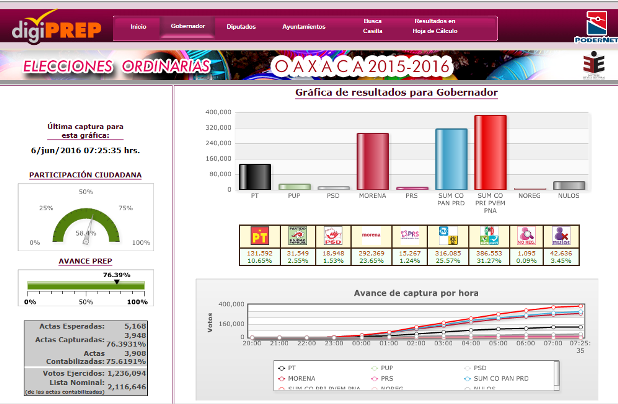The height and width of the screenshot is (404, 618).
Task: Open the Gobernador tab
Action: click(188, 26)
